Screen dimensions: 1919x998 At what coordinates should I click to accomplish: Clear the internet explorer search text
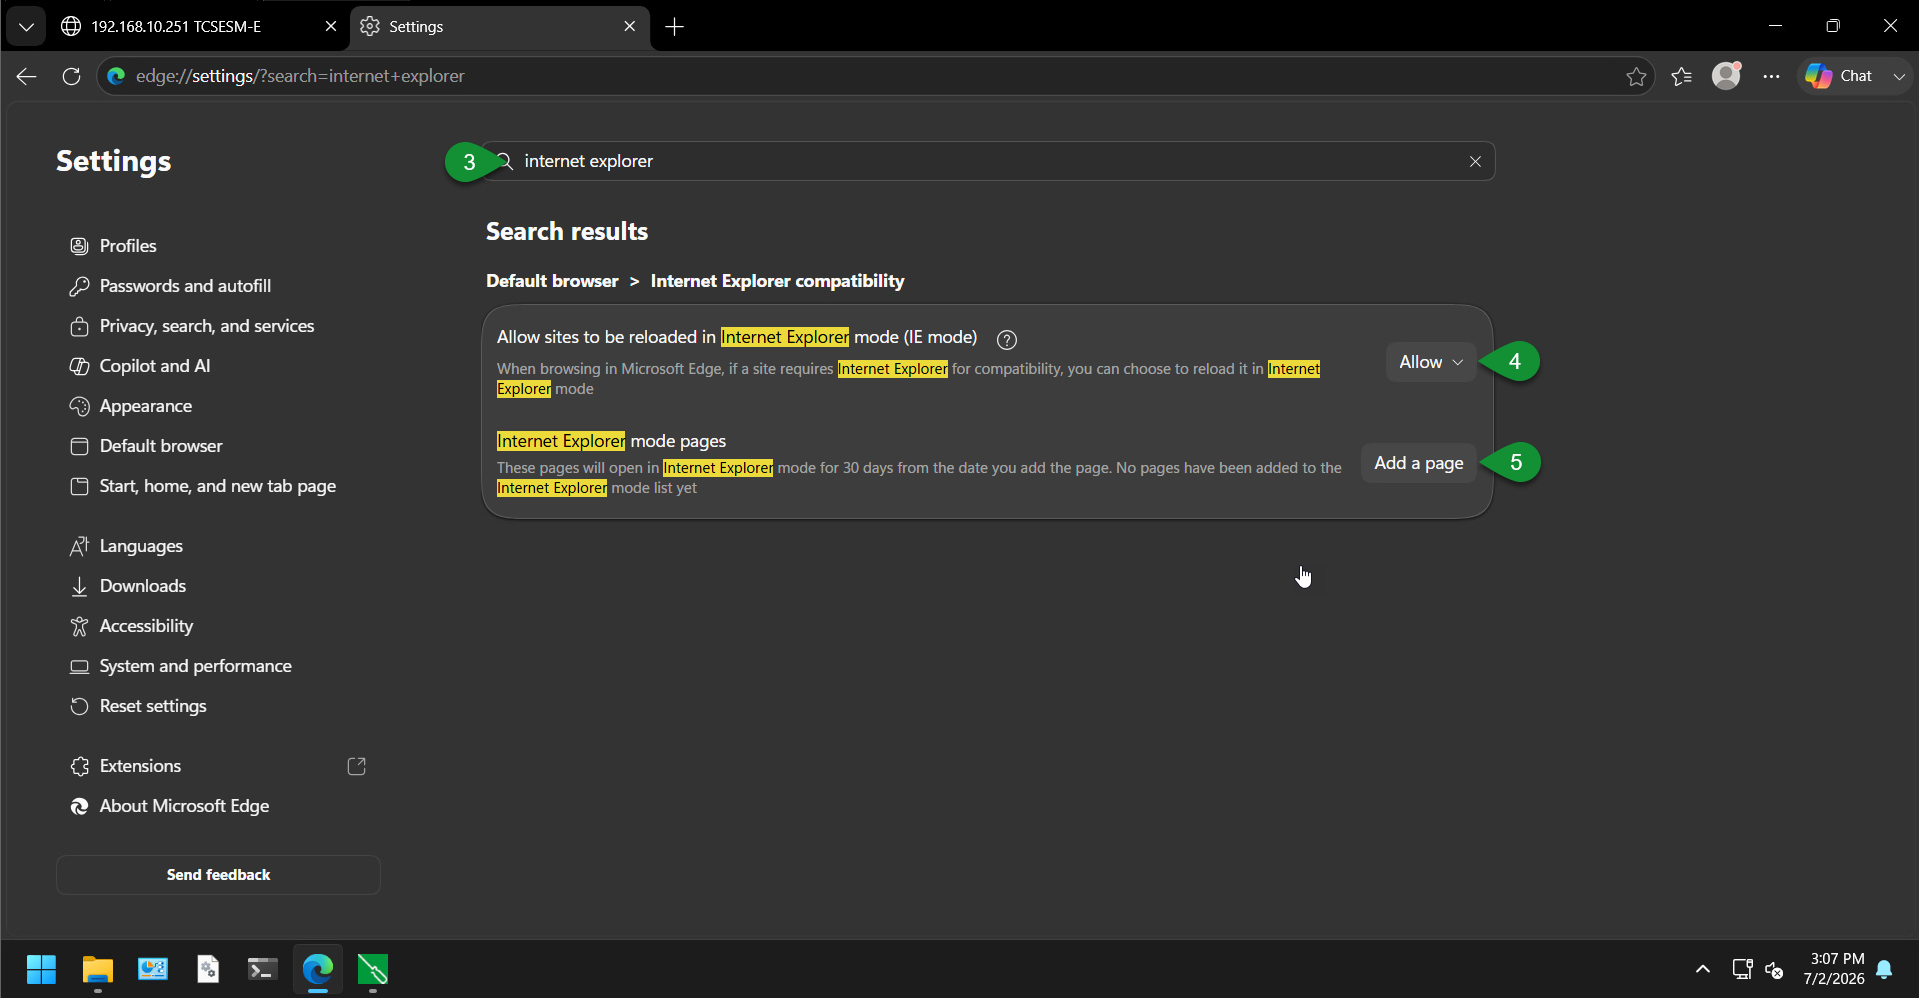pyautogui.click(x=1475, y=161)
